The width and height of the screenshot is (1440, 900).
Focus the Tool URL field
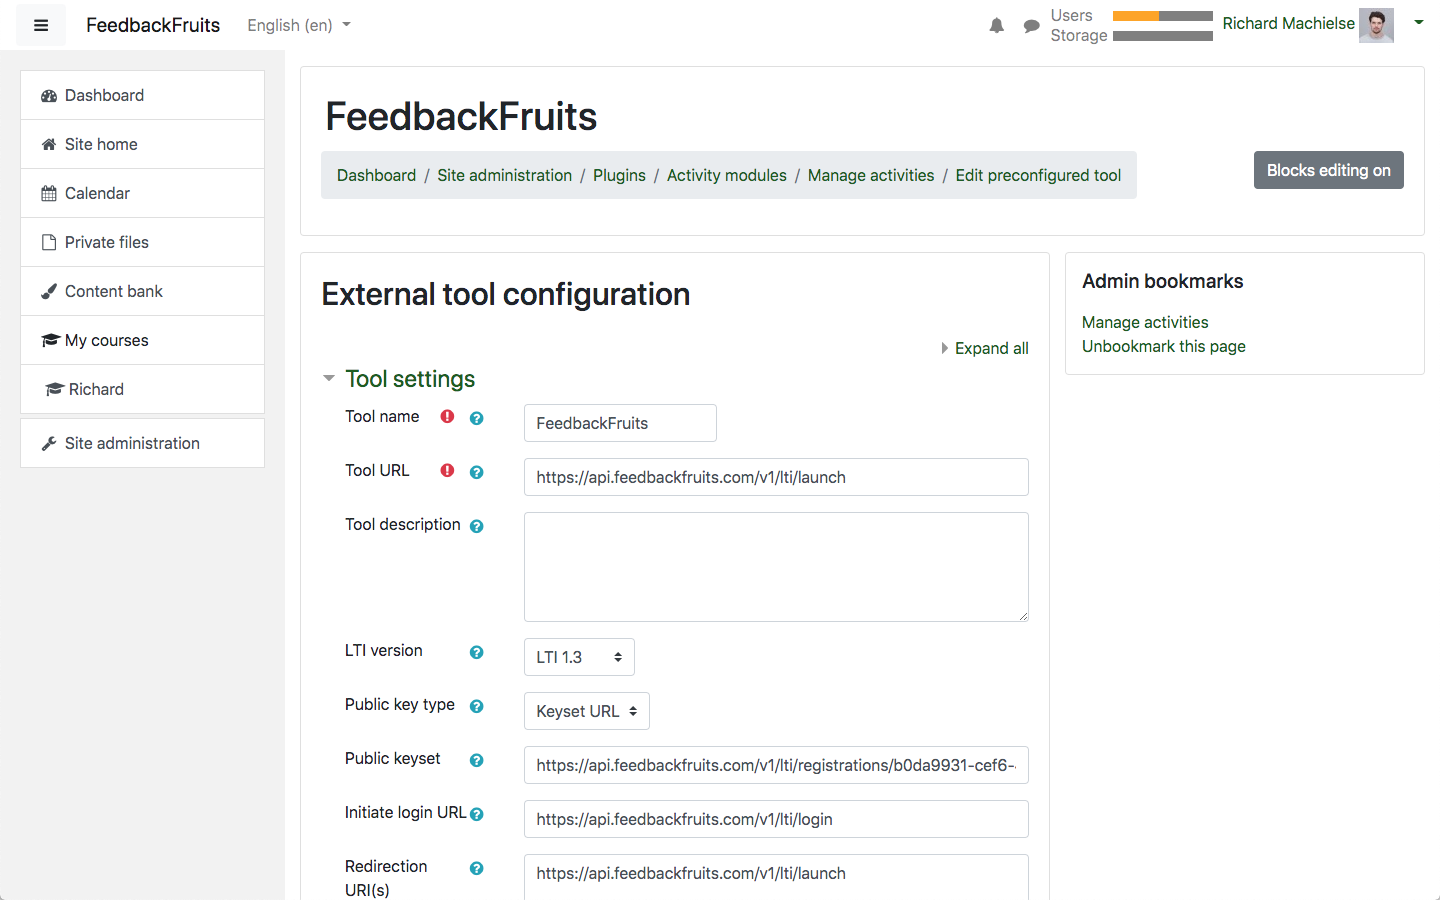pos(776,477)
